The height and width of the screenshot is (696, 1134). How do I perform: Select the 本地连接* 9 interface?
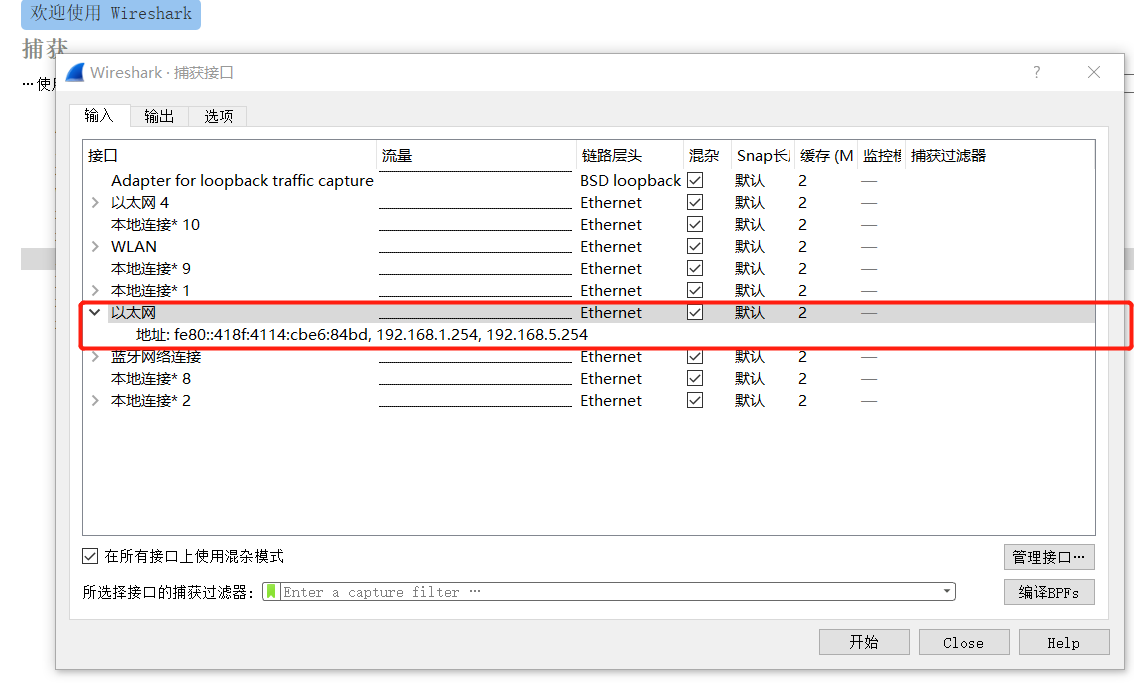[x=150, y=268]
